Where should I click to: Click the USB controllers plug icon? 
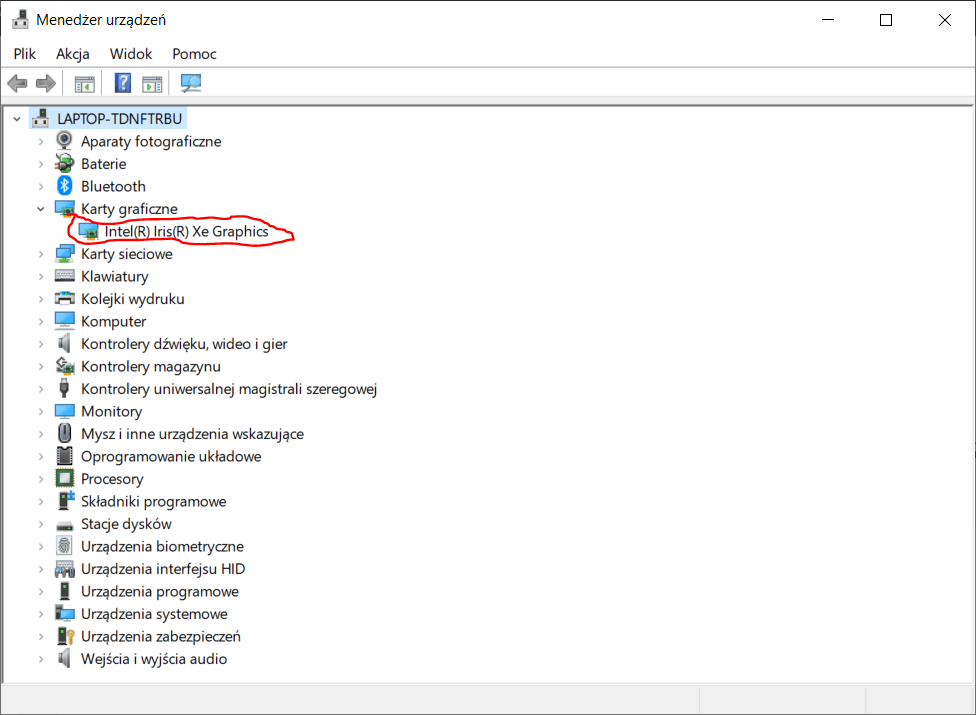pyautogui.click(x=64, y=388)
